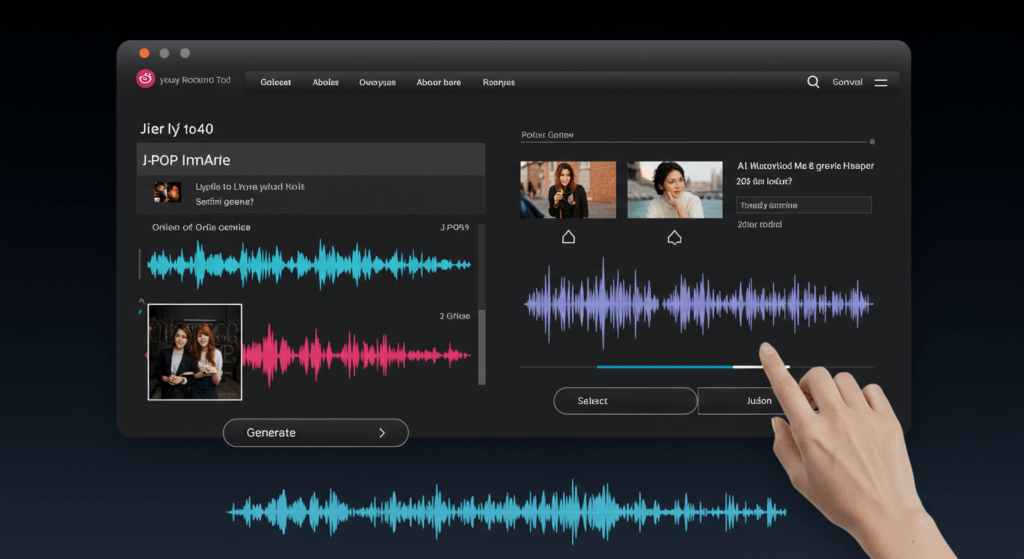Viewport: 1024px width, 559px height.
Task: Select the woman by brick wall thumbnail
Action: (x=568, y=190)
